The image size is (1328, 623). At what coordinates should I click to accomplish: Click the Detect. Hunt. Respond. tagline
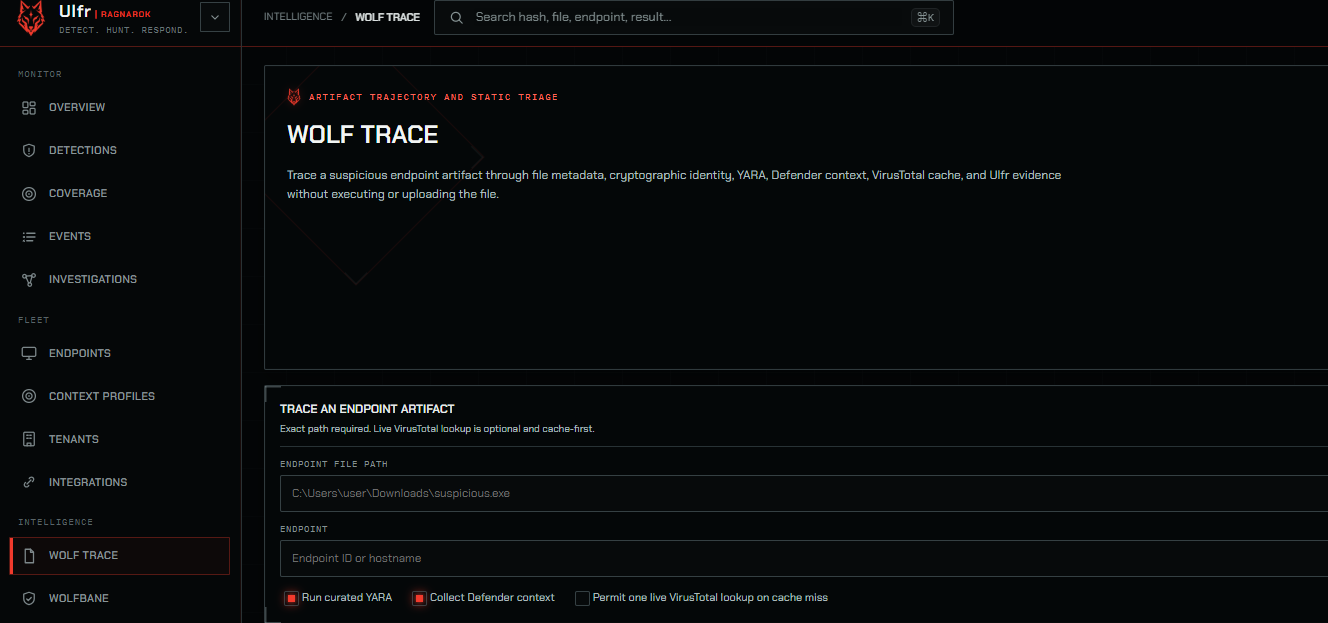click(x=123, y=31)
